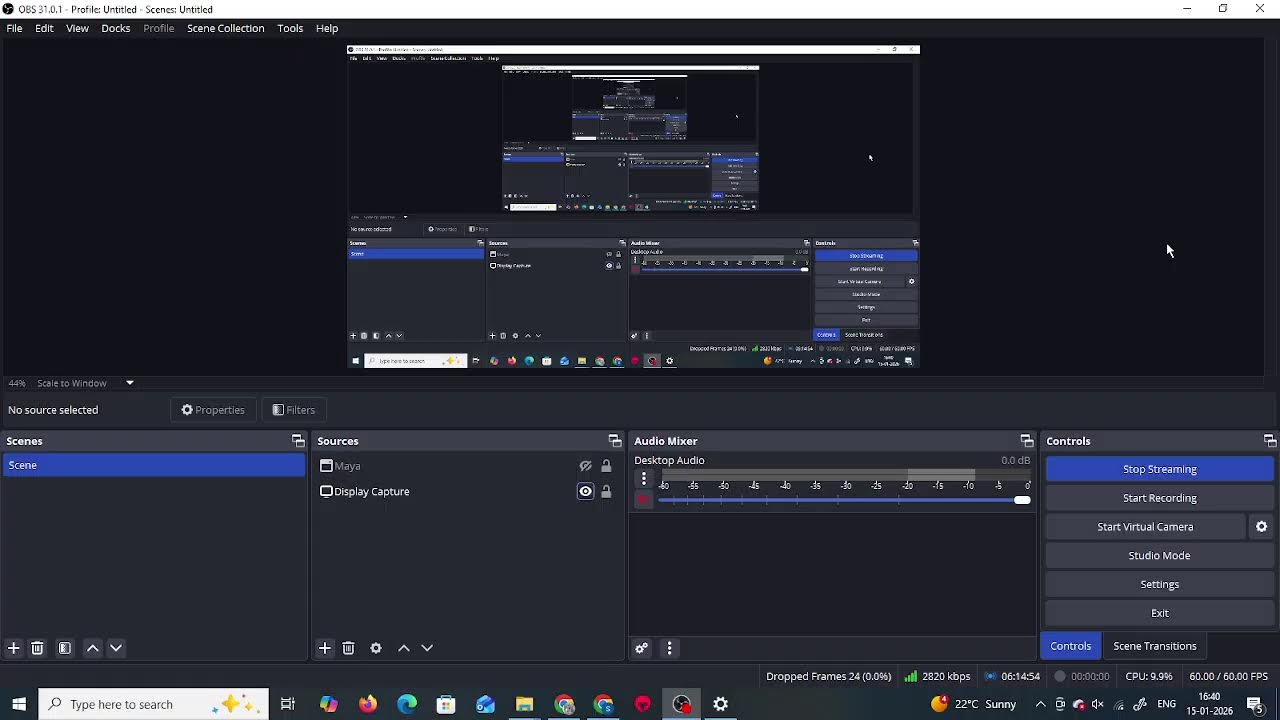1280x720 pixels.
Task: Add a new scene with plus icon
Action: pyautogui.click(x=14, y=648)
